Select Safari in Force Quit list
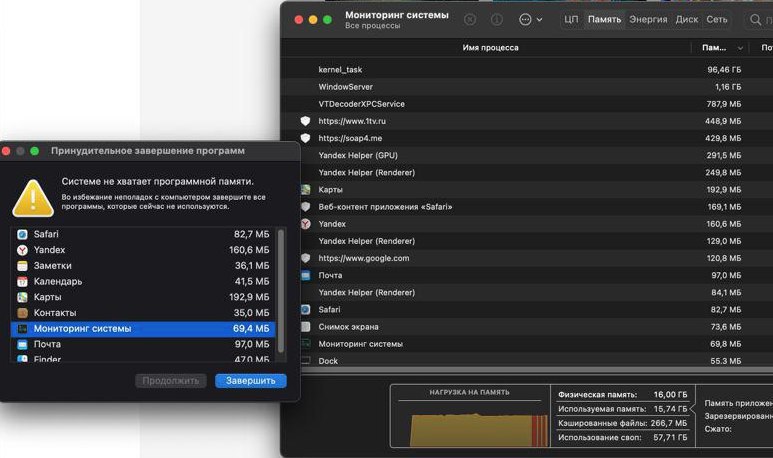The image size is (773, 458). point(143,234)
